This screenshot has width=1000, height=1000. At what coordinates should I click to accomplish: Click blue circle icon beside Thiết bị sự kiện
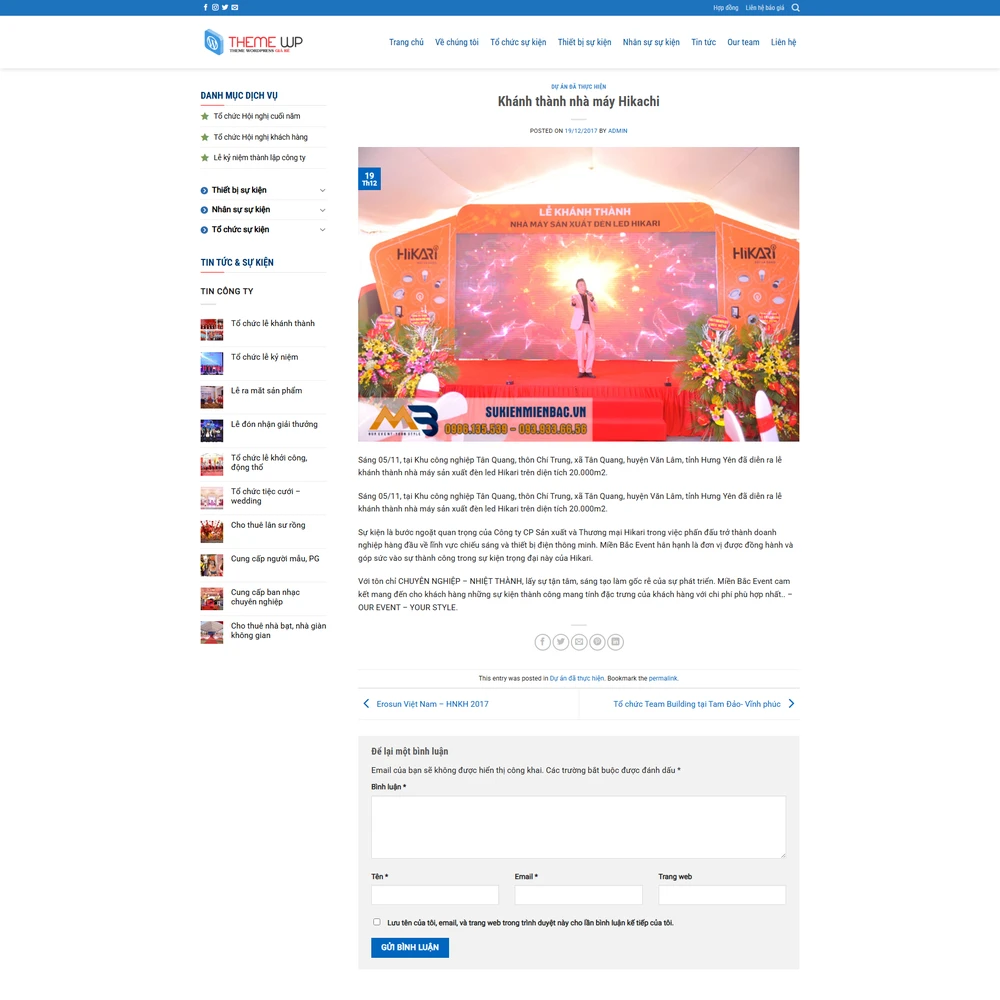pyautogui.click(x=204, y=190)
